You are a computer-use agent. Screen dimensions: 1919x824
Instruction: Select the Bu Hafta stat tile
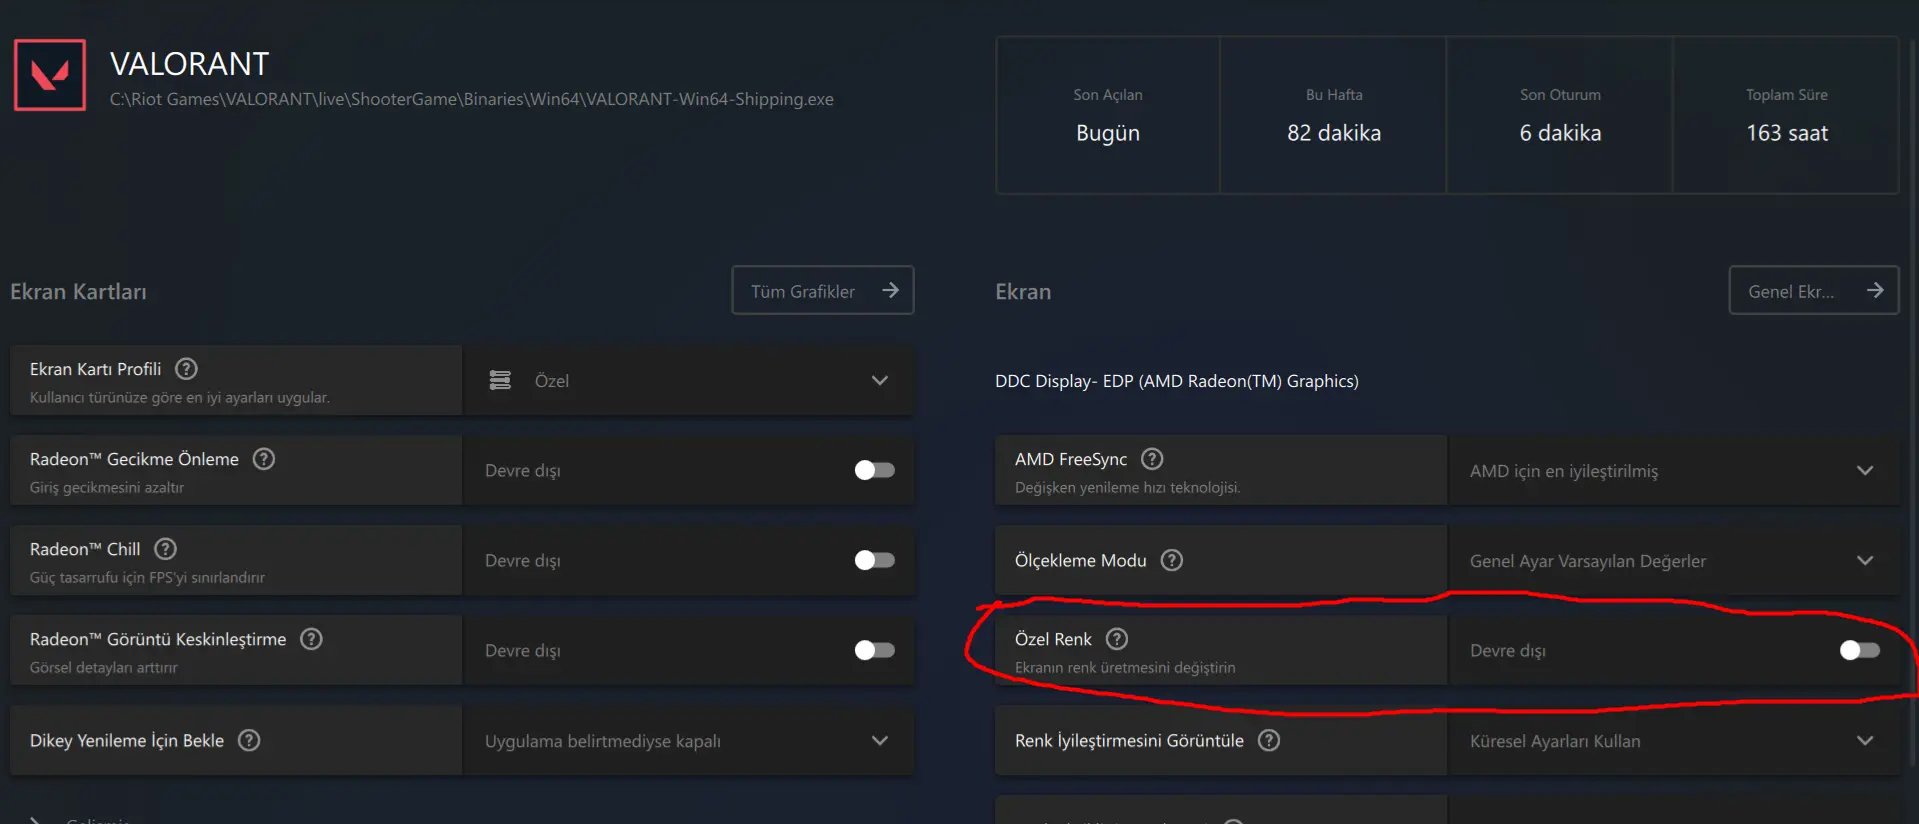pyautogui.click(x=1334, y=115)
